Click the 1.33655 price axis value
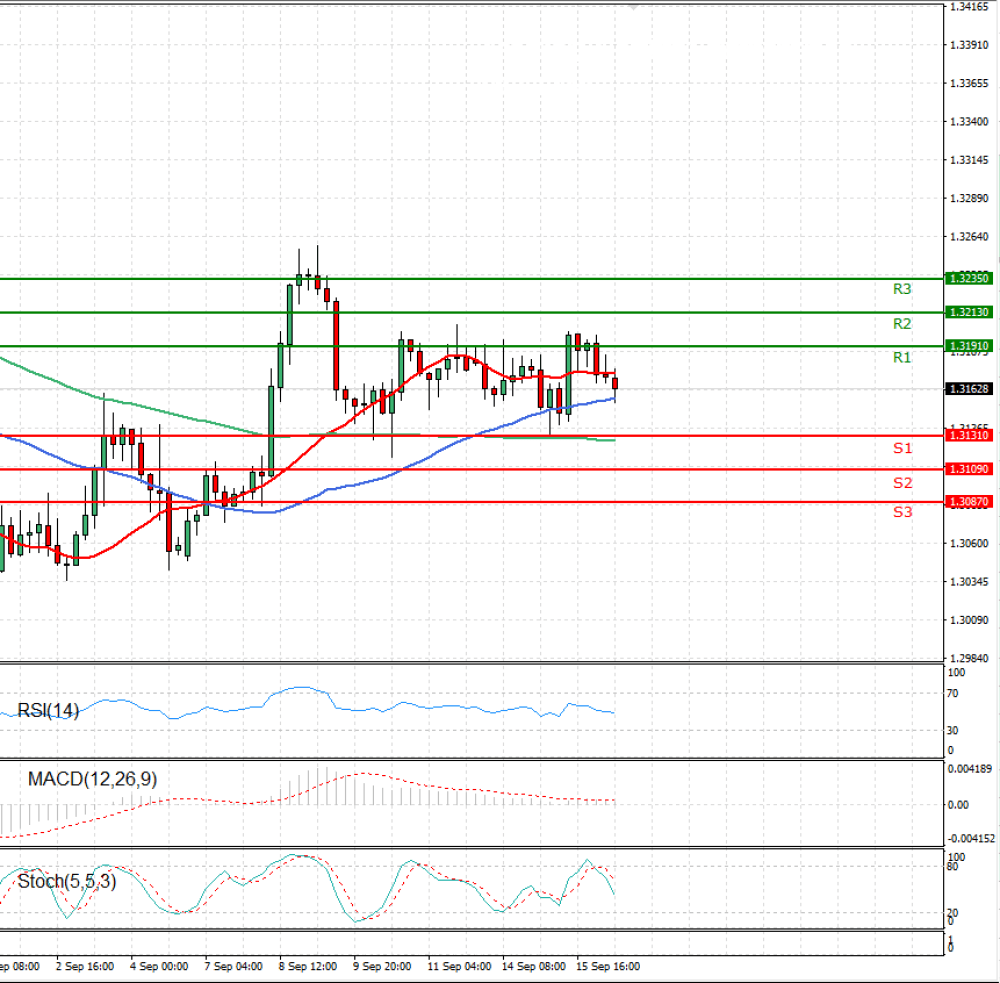1000x983 pixels. coord(969,83)
